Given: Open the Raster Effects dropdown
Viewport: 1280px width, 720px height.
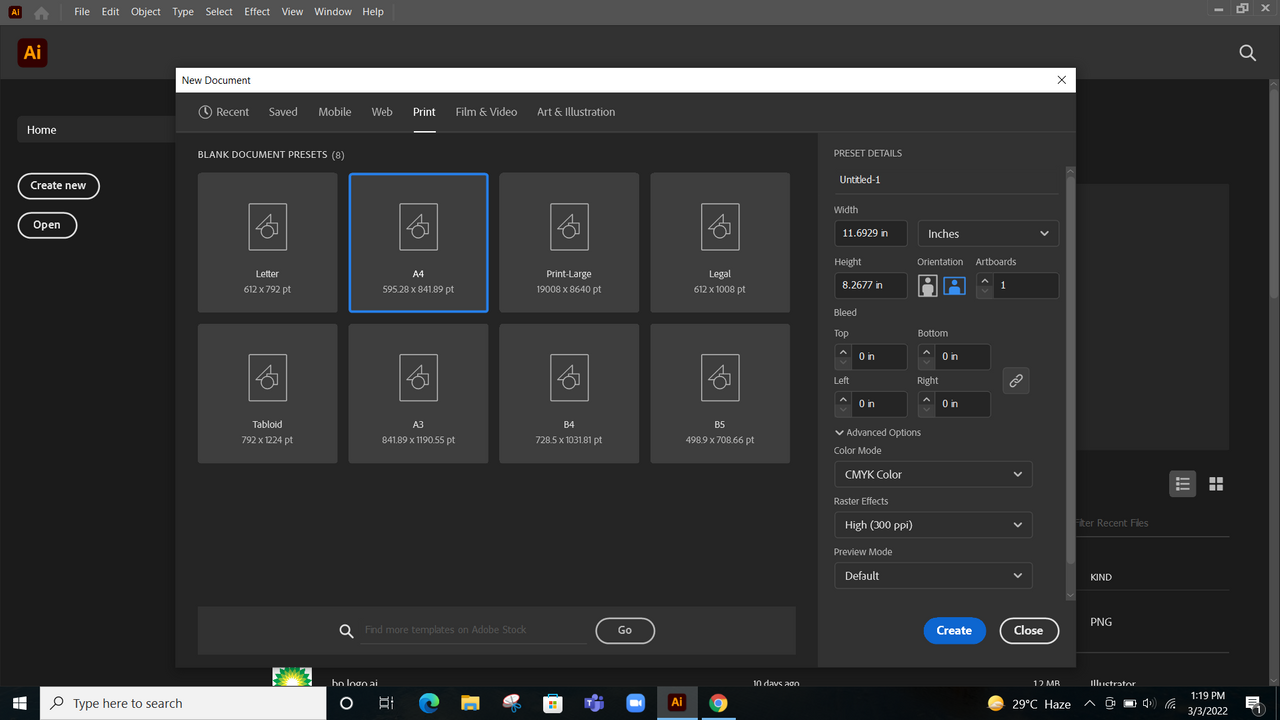Looking at the screenshot, I should click(x=933, y=525).
